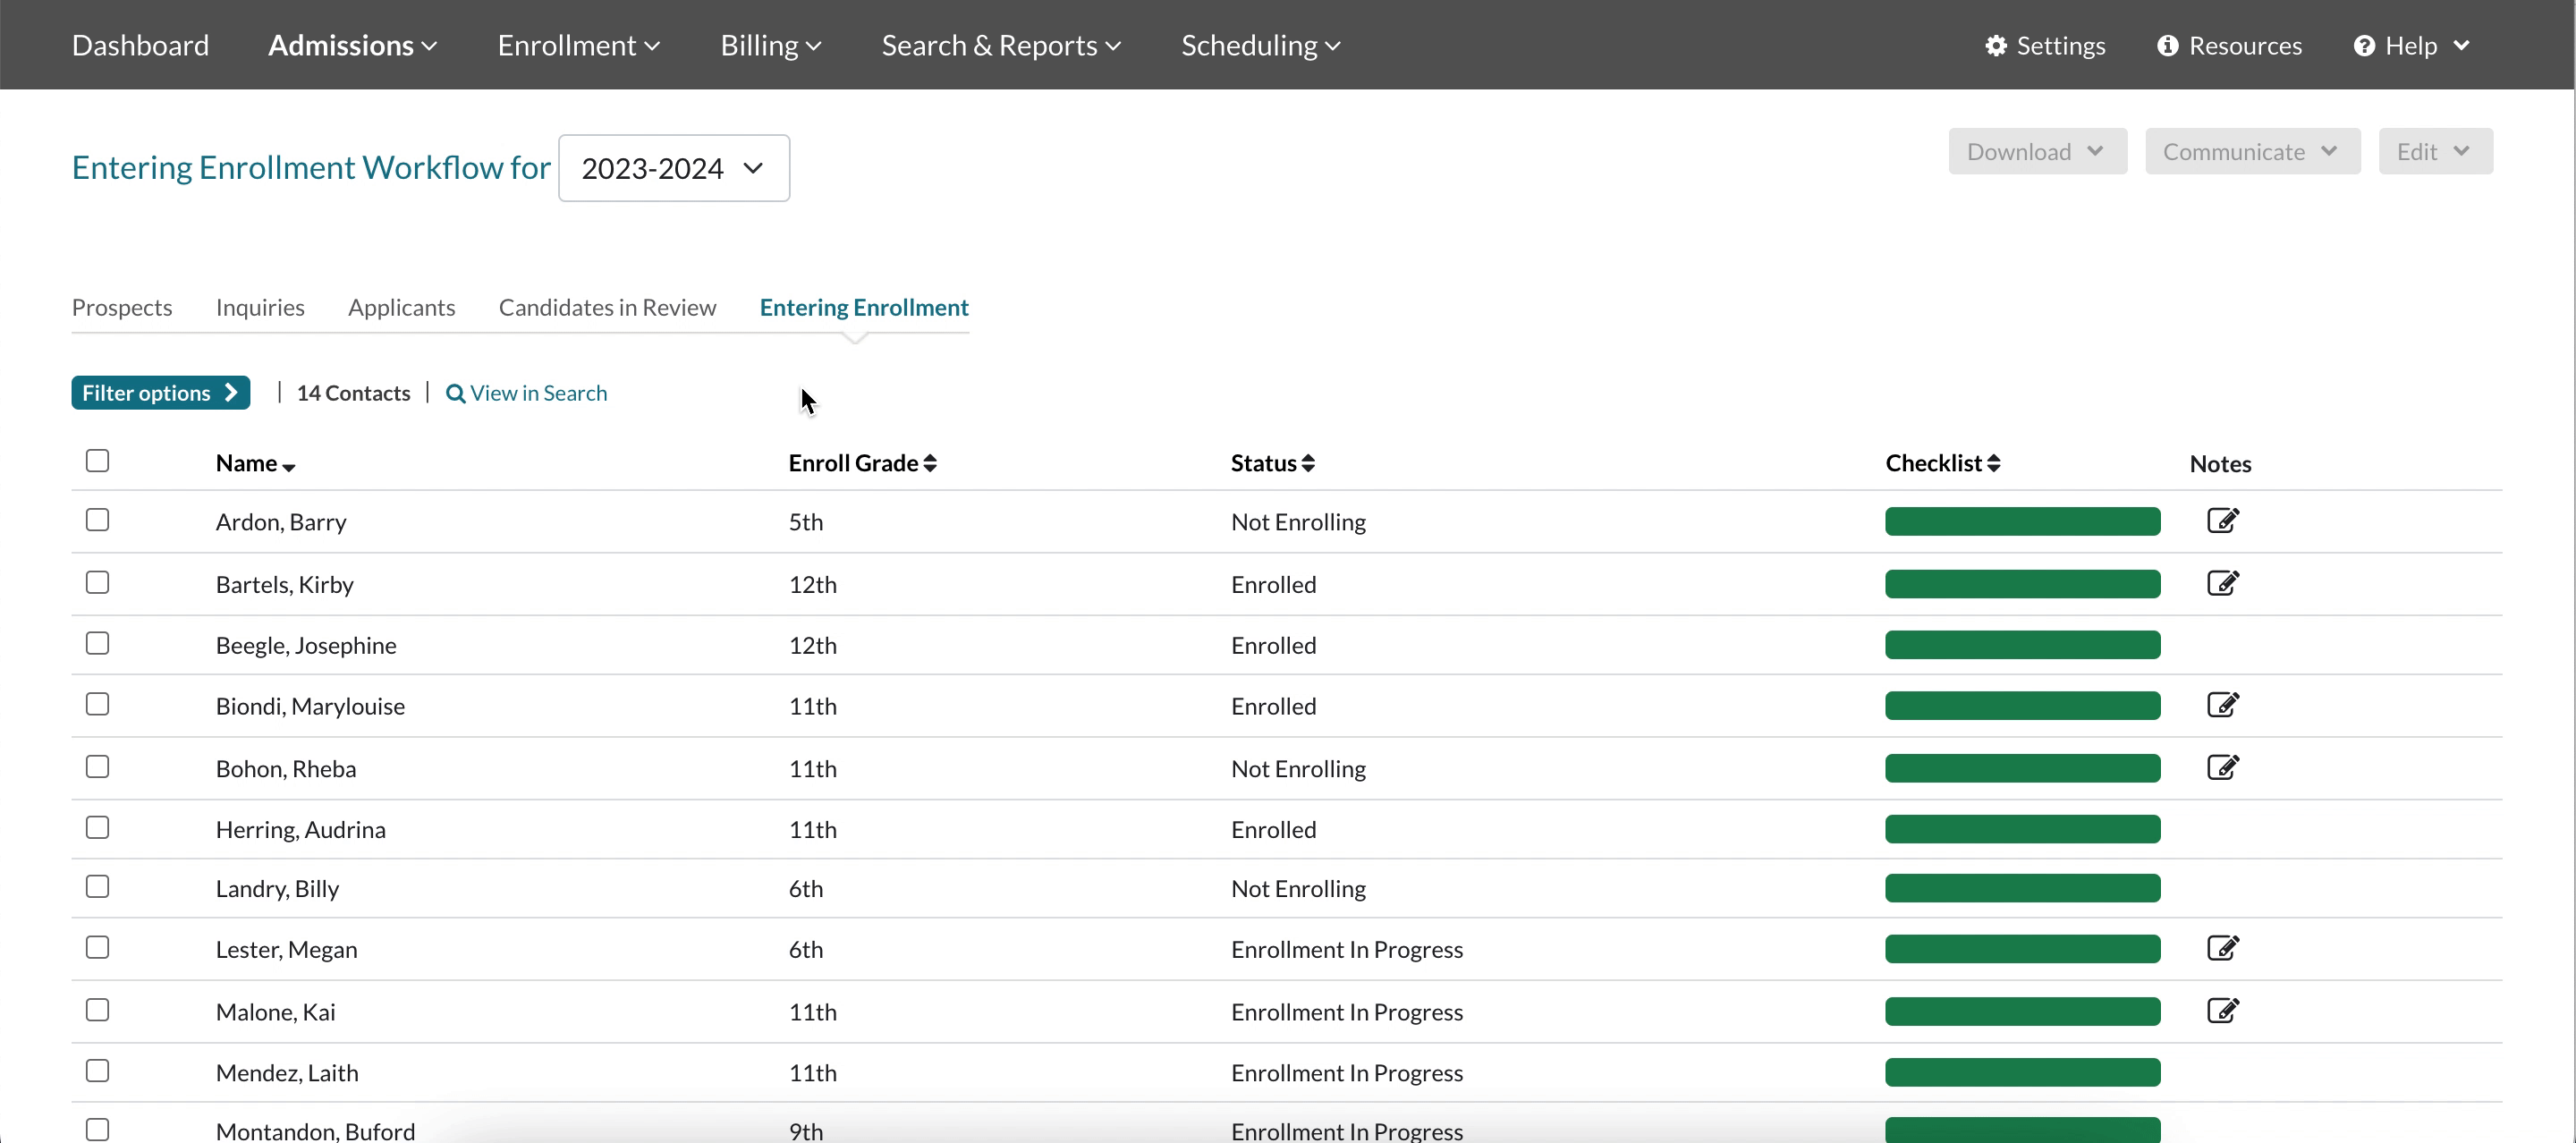Open the 2023-2024 year dropdown
2576x1143 pixels.
point(673,168)
